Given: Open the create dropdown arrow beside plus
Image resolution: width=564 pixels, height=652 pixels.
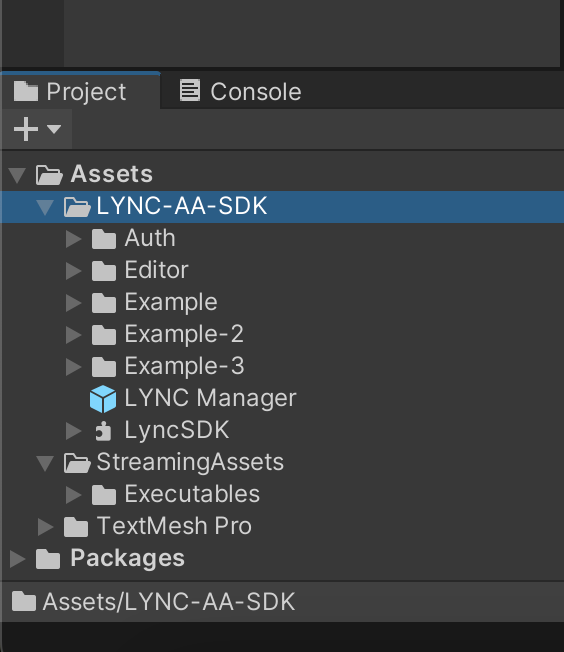Looking at the screenshot, I should 54,129.
